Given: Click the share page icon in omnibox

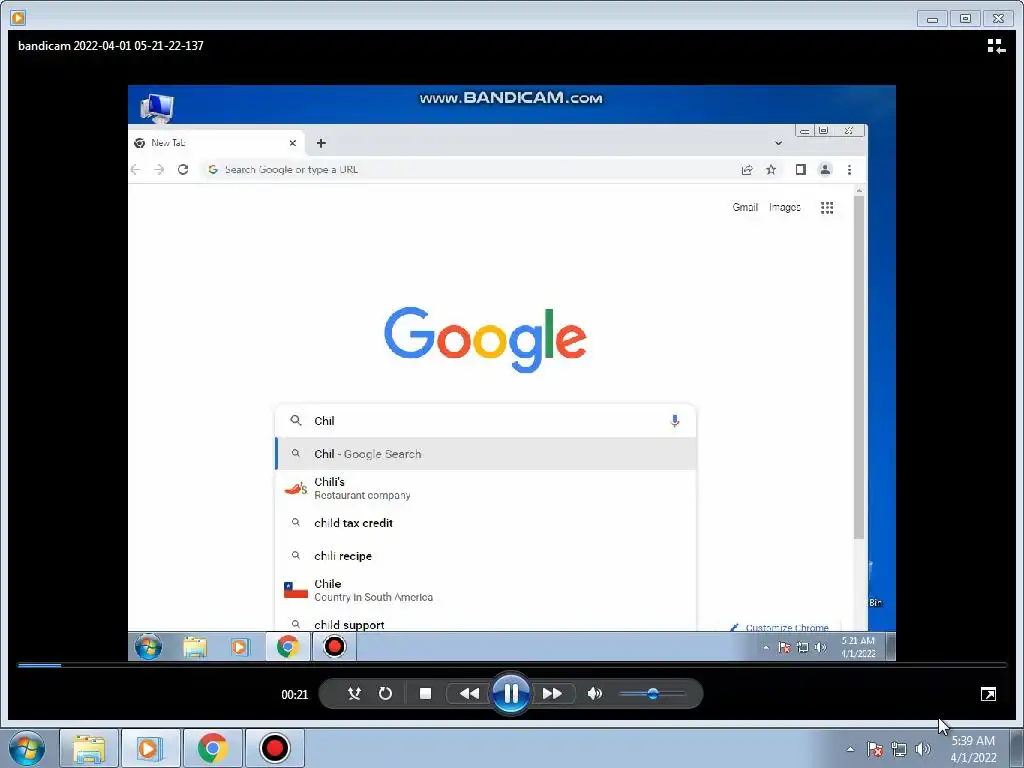Looking at the screenshot, I should [x=747, y=170].
